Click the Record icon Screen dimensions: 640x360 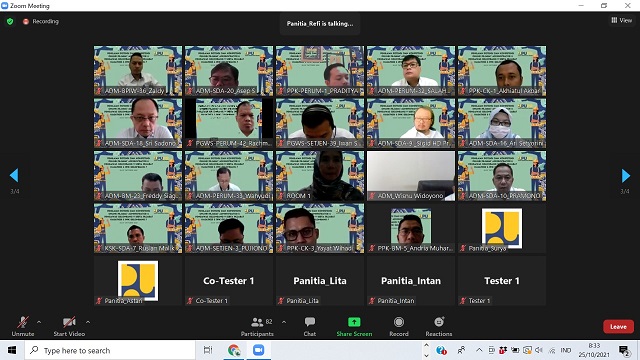(x=399, y=322)
